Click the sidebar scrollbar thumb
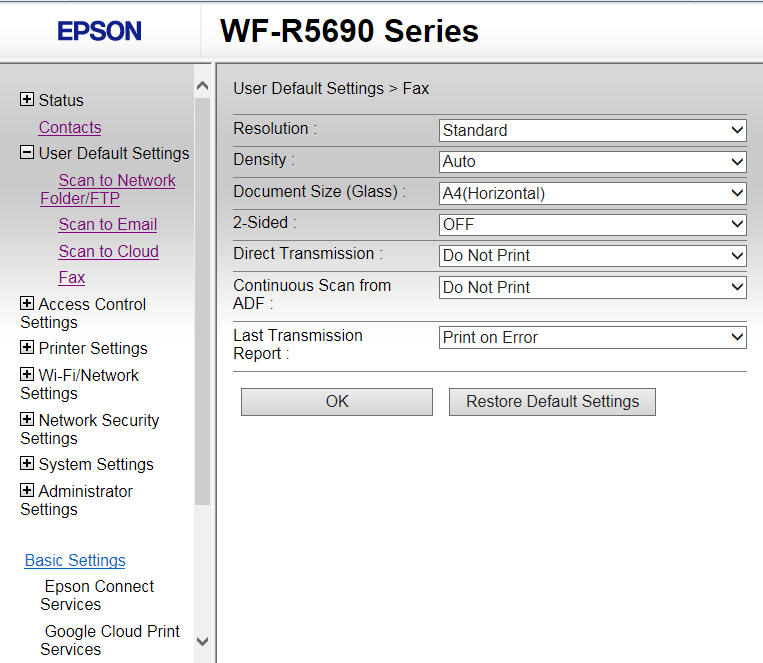The image size is (763, 663). click(x=202, y=301)
